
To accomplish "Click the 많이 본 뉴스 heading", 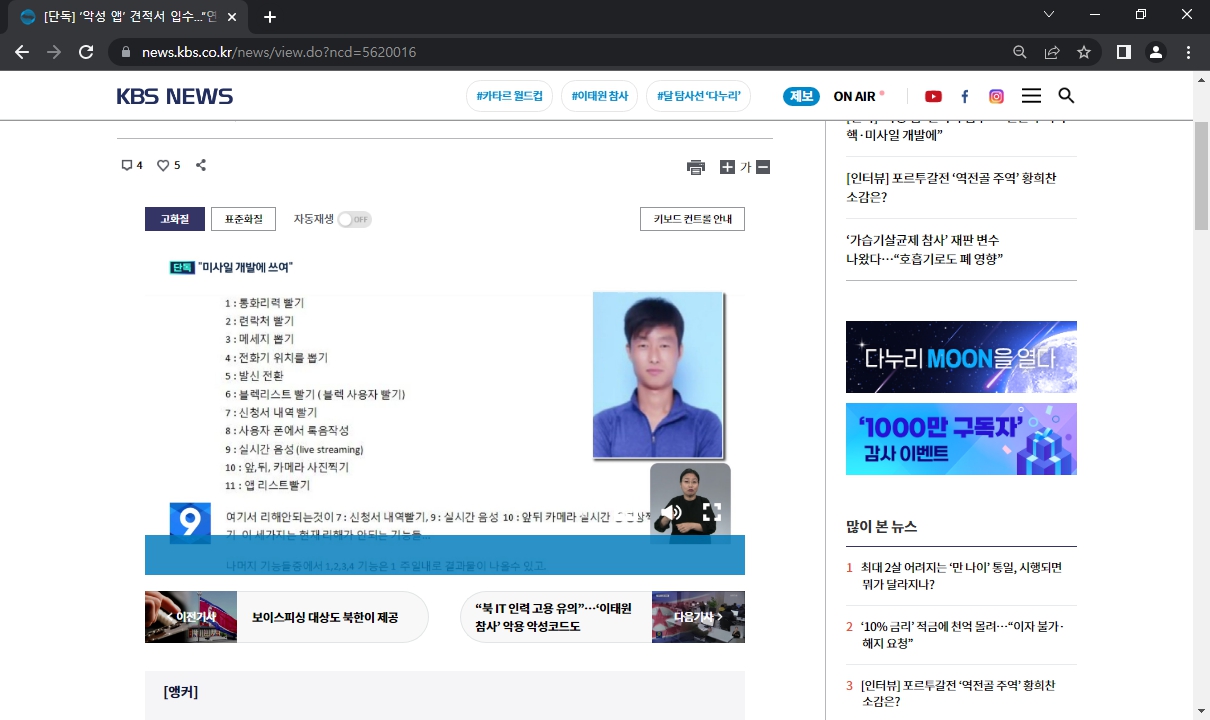I will tap(881, 526).
